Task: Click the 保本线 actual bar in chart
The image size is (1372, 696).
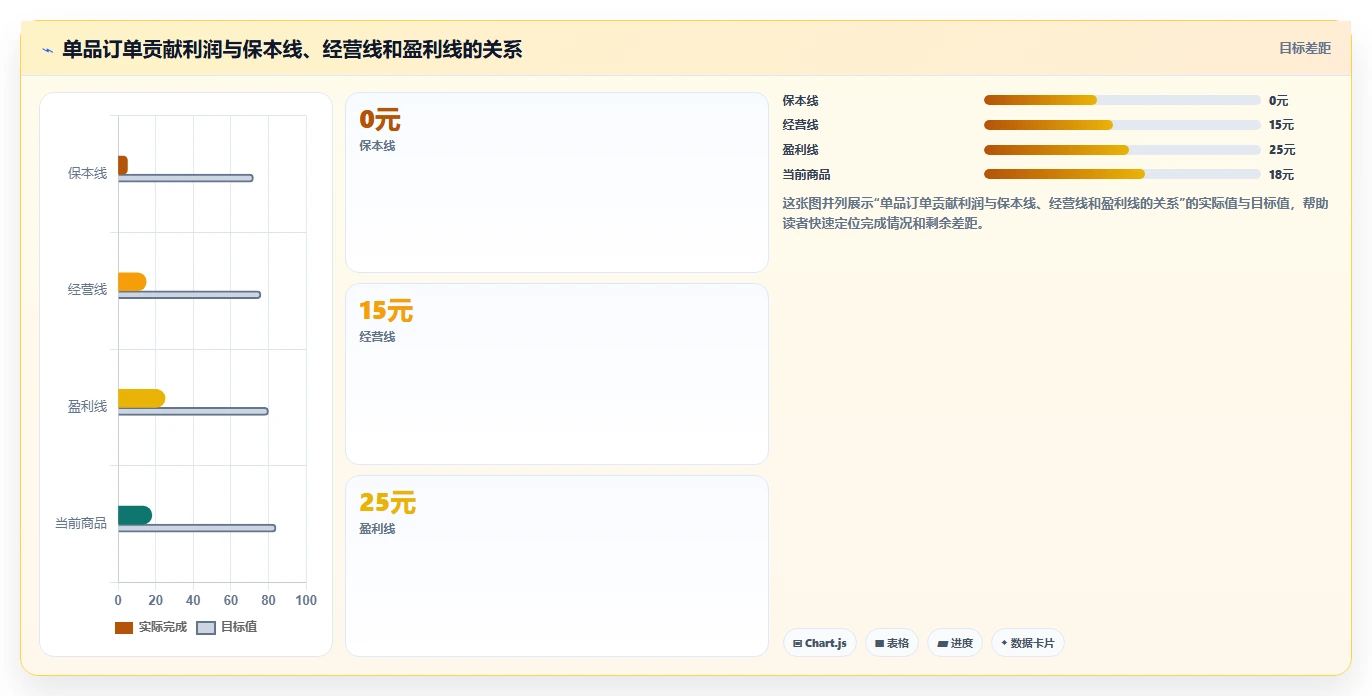Action: (x=122, y=165)
